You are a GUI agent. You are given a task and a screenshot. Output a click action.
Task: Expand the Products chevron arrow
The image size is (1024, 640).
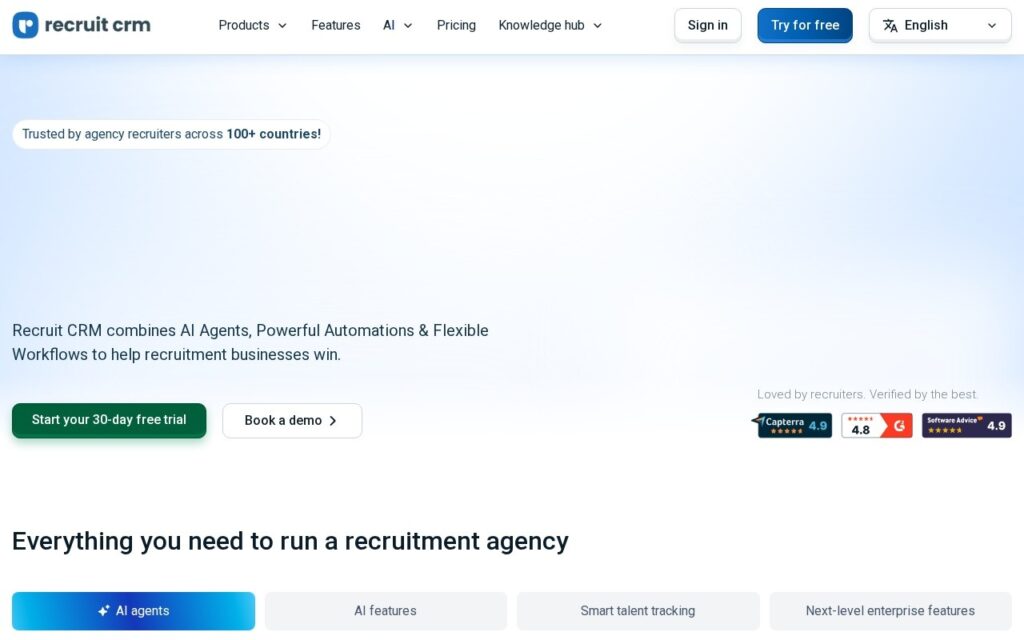coord(282,26)
